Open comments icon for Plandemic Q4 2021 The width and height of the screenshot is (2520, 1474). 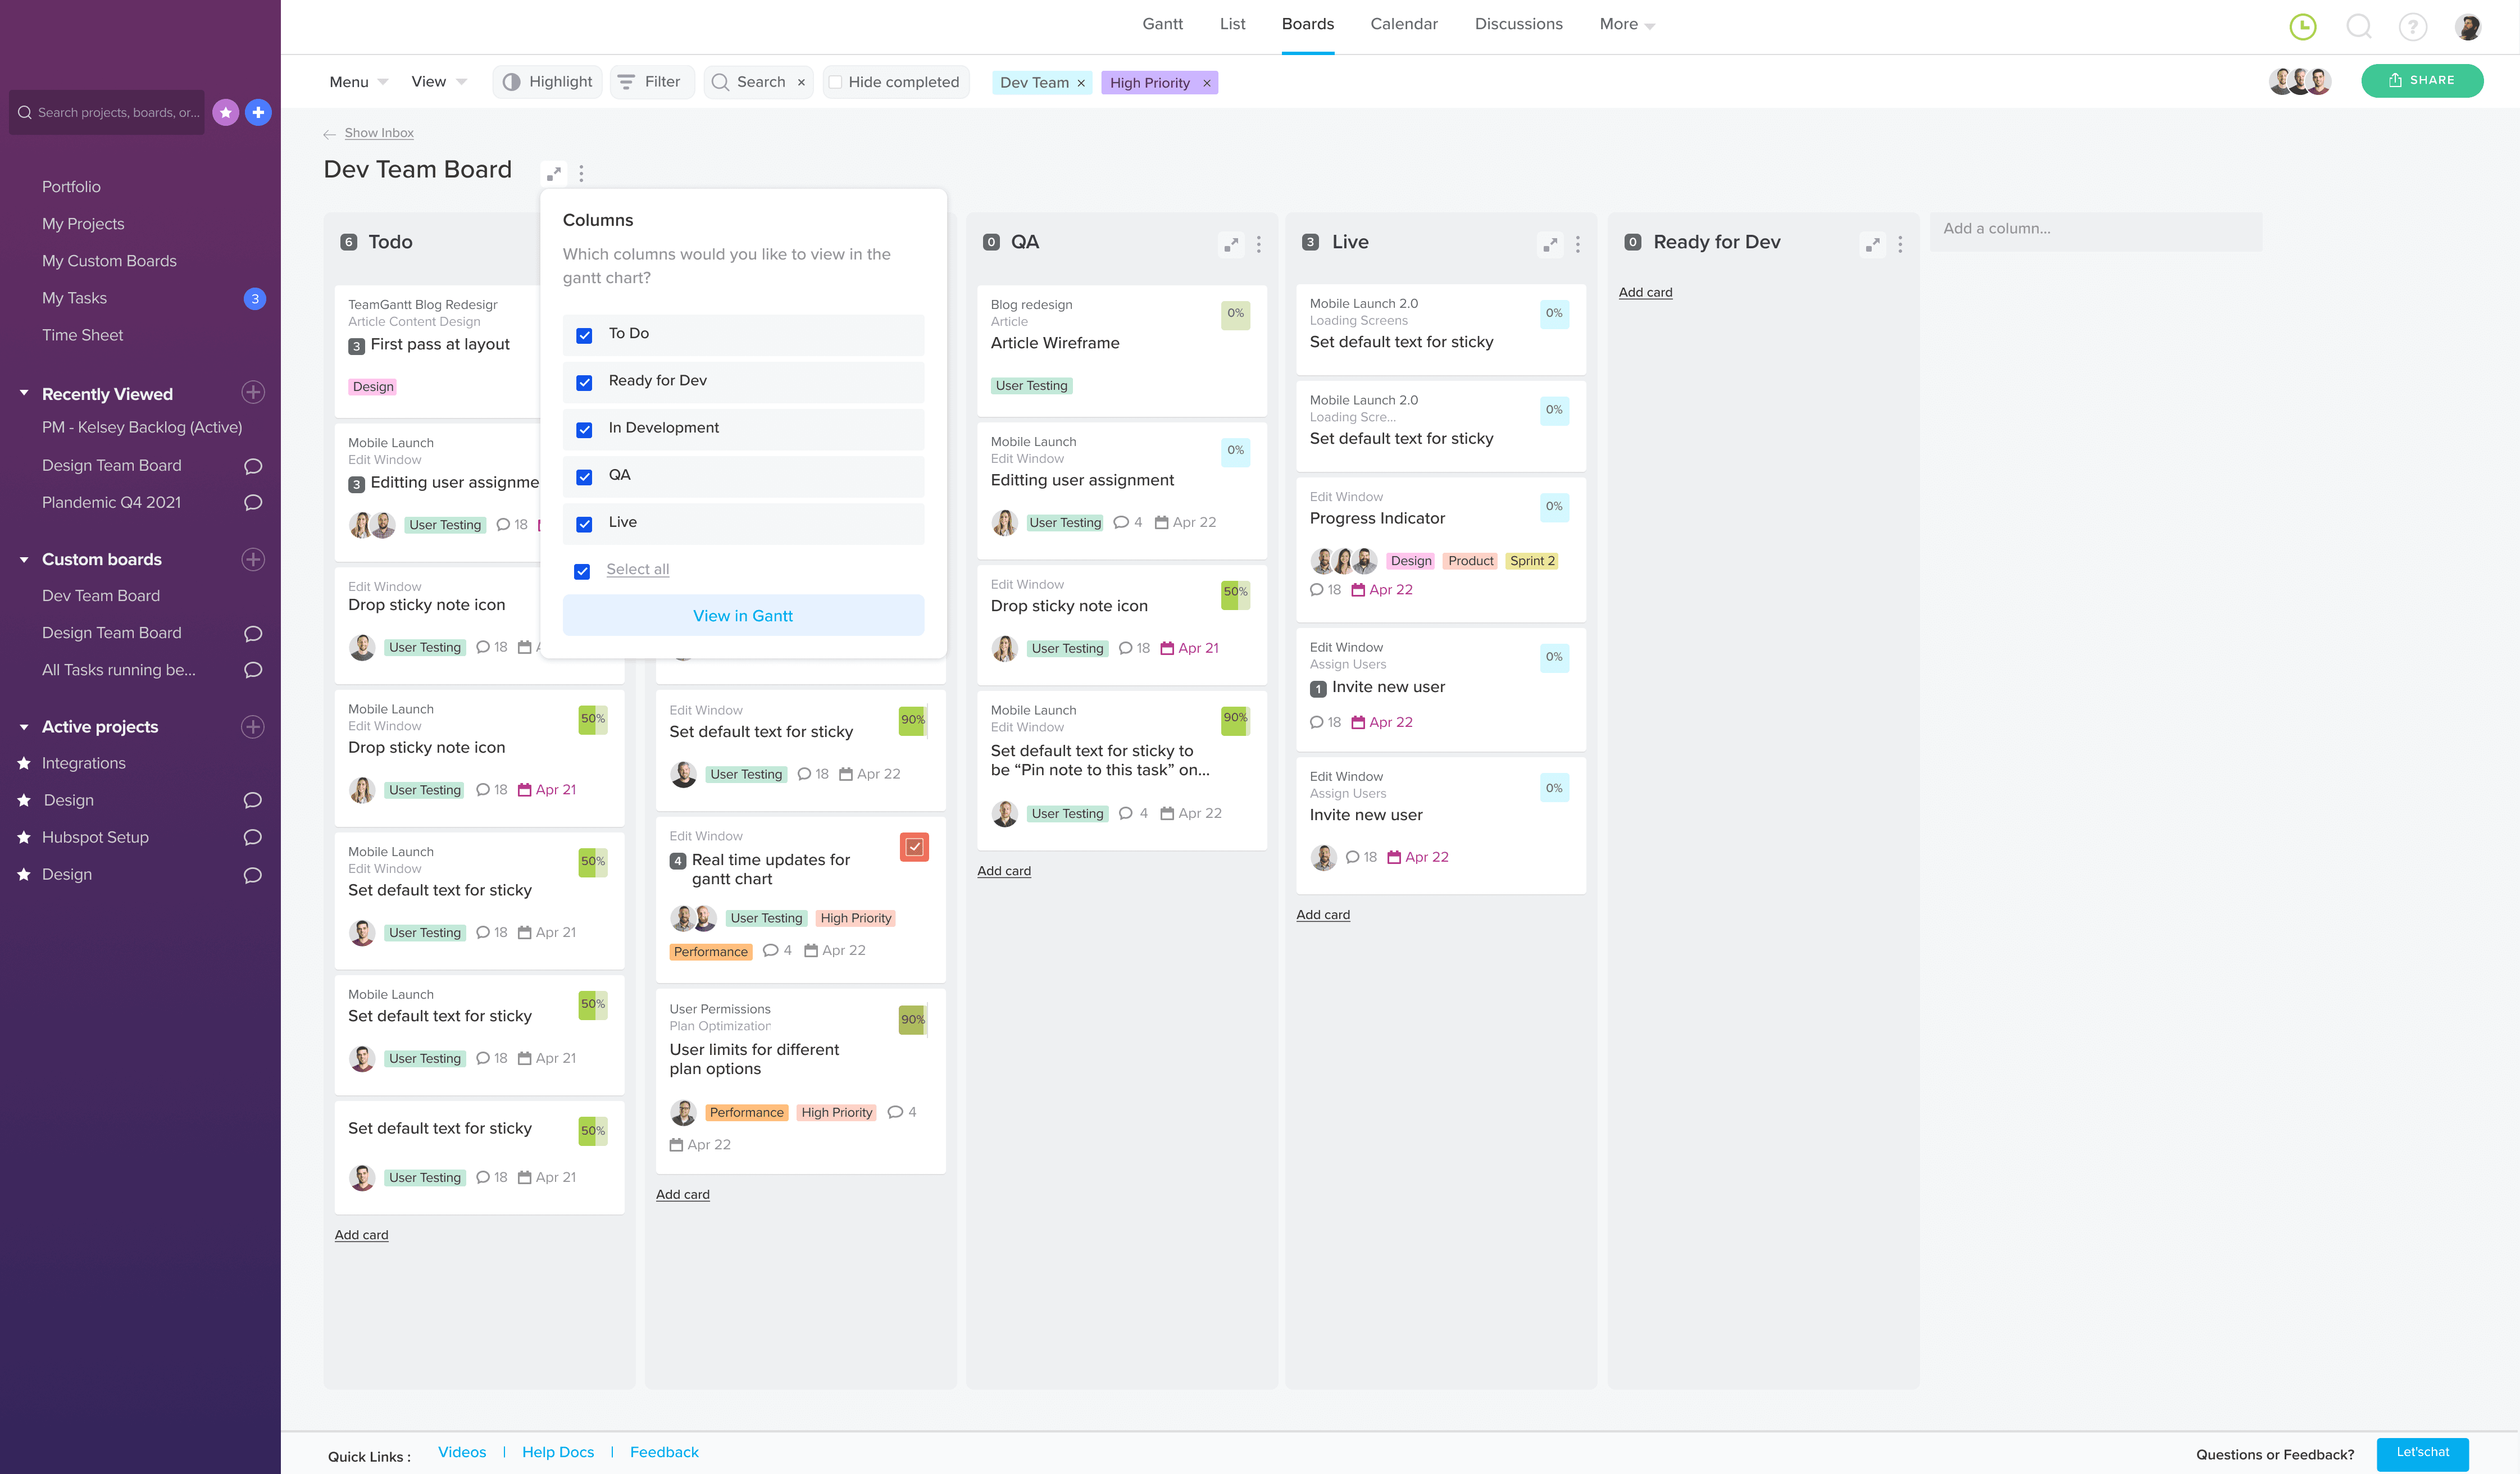(x=253, y=503)
